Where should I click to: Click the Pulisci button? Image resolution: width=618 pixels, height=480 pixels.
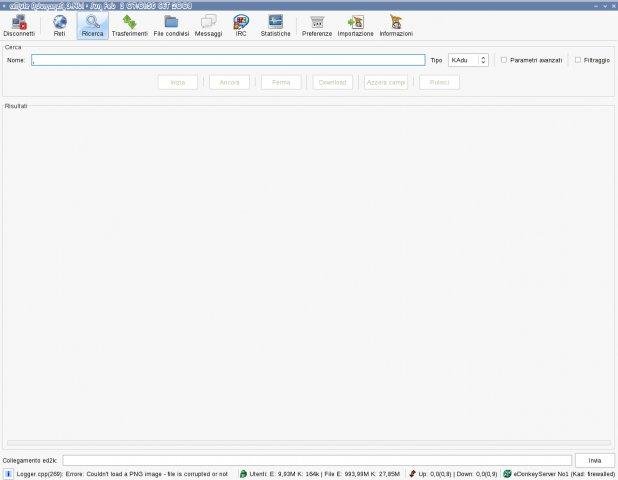pyautogui.click(x=439, y=82)
